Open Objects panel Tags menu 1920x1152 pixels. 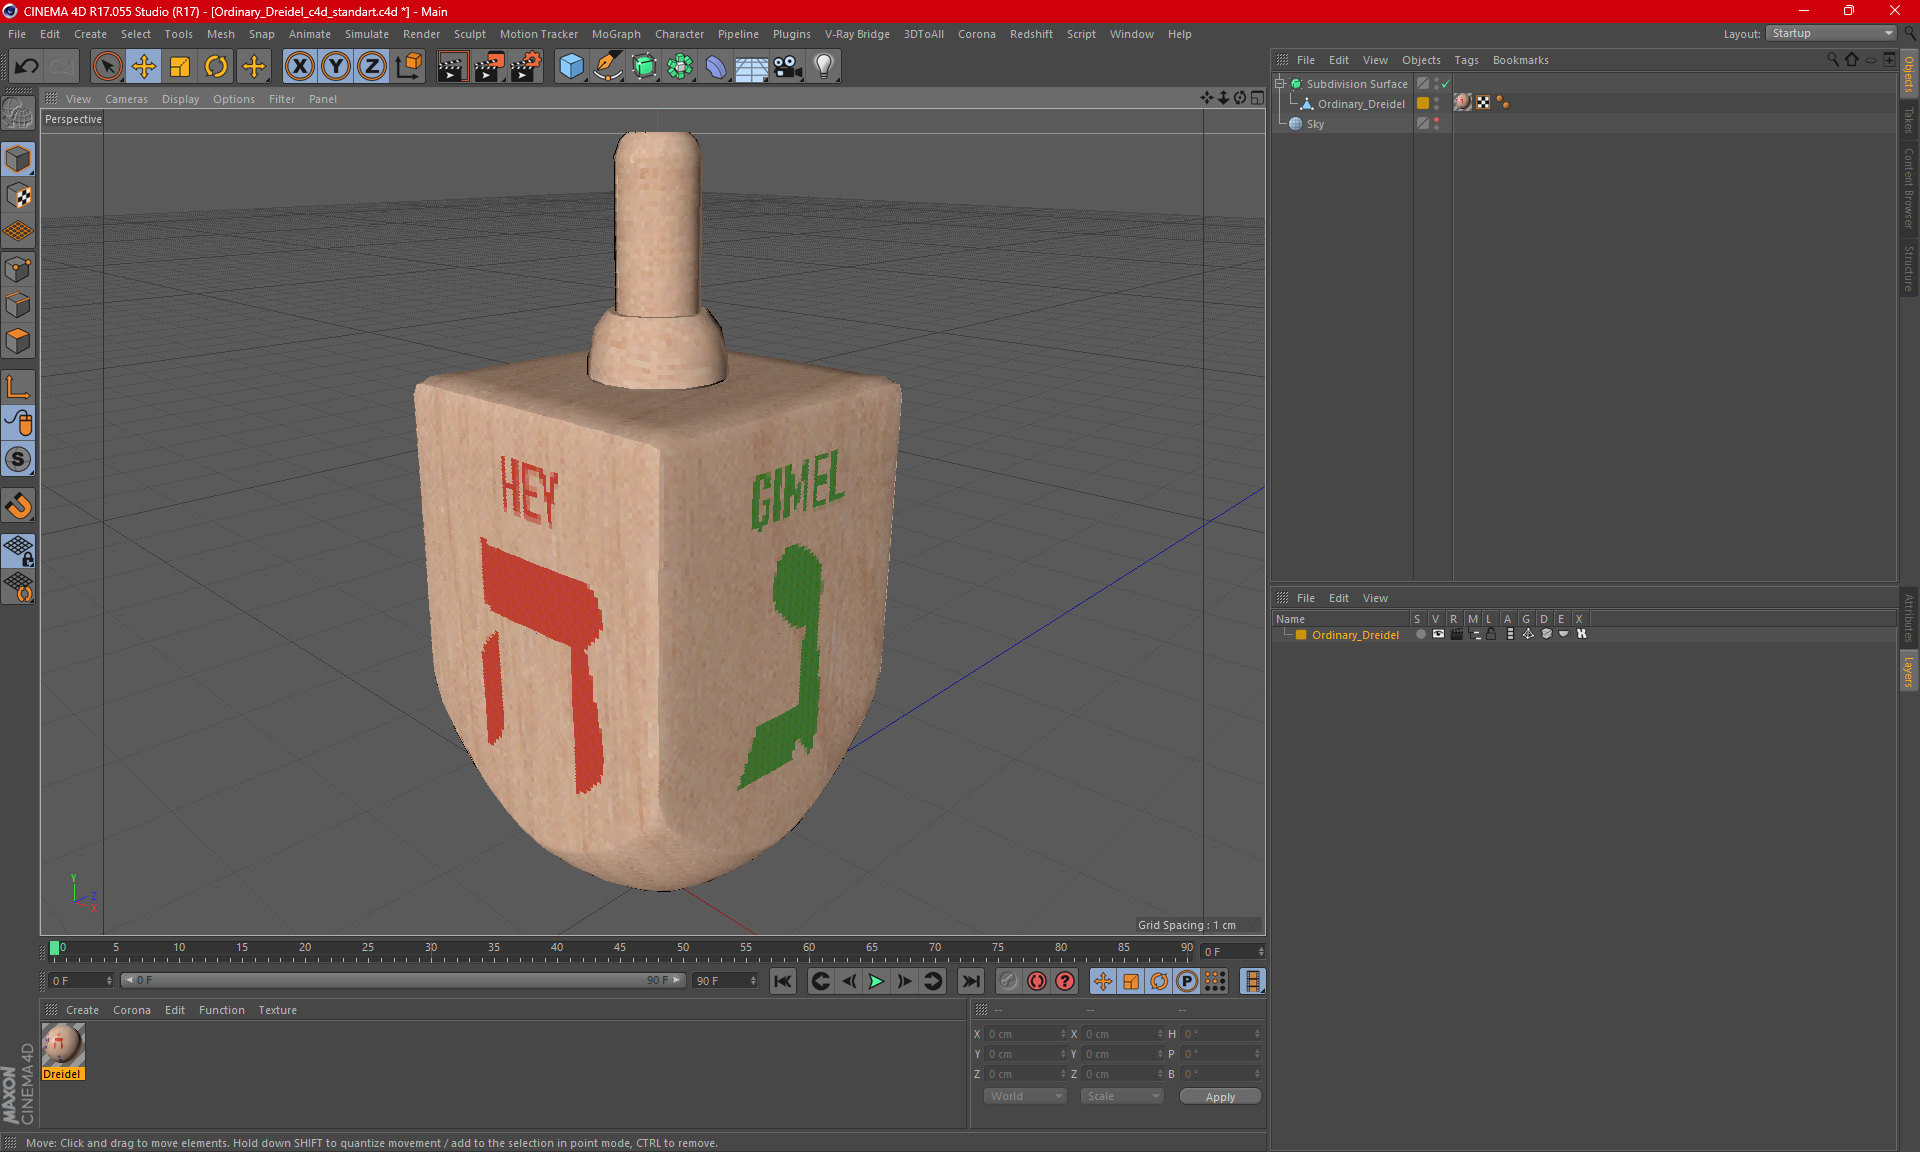[1466, 60]
